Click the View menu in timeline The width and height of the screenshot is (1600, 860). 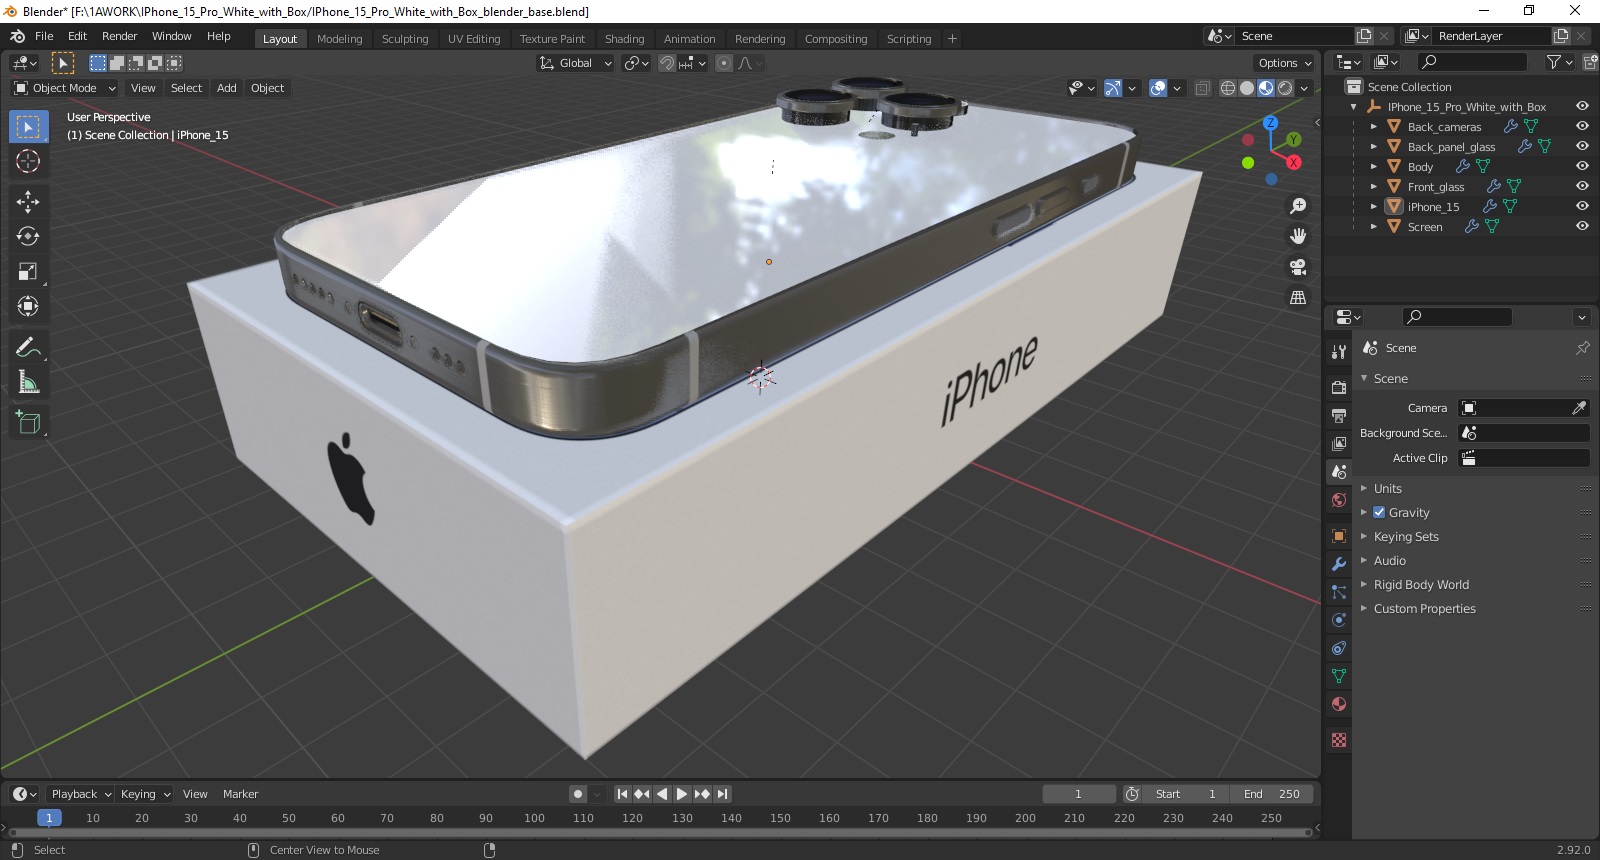[x=195, y=794]
